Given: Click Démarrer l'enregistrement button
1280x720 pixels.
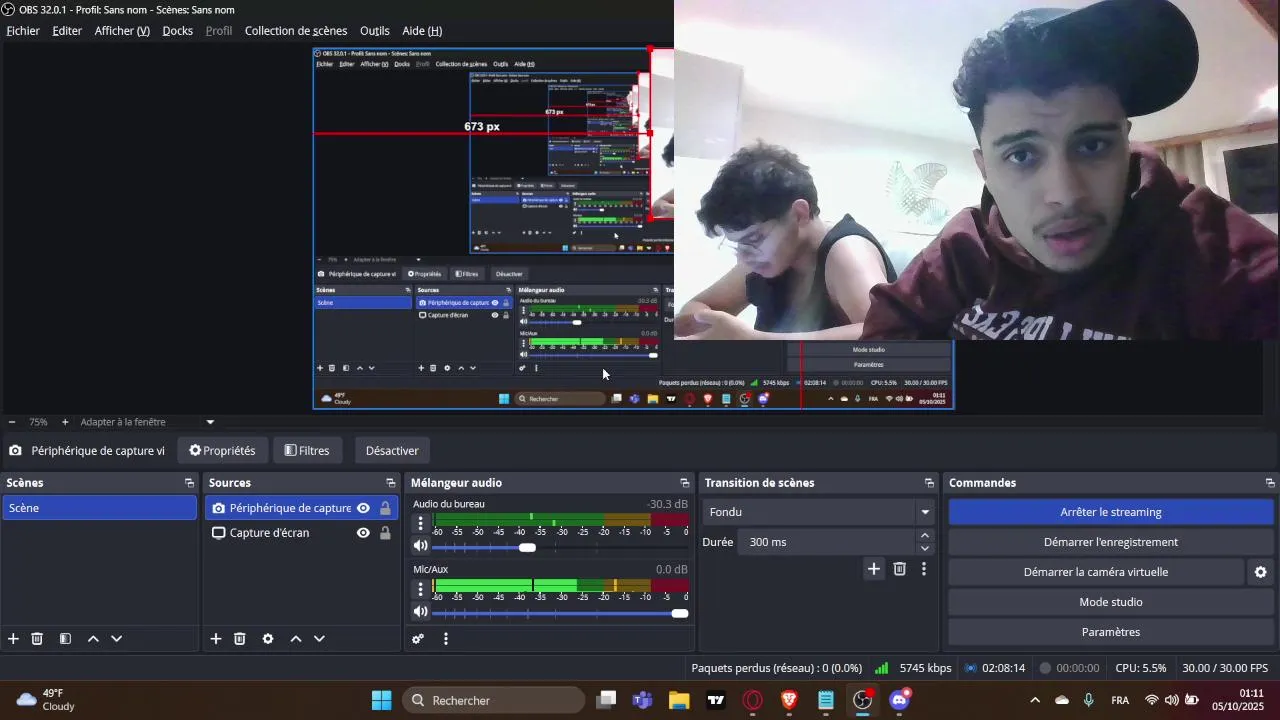Looking at the screenshot, I should click(1111, 542).
